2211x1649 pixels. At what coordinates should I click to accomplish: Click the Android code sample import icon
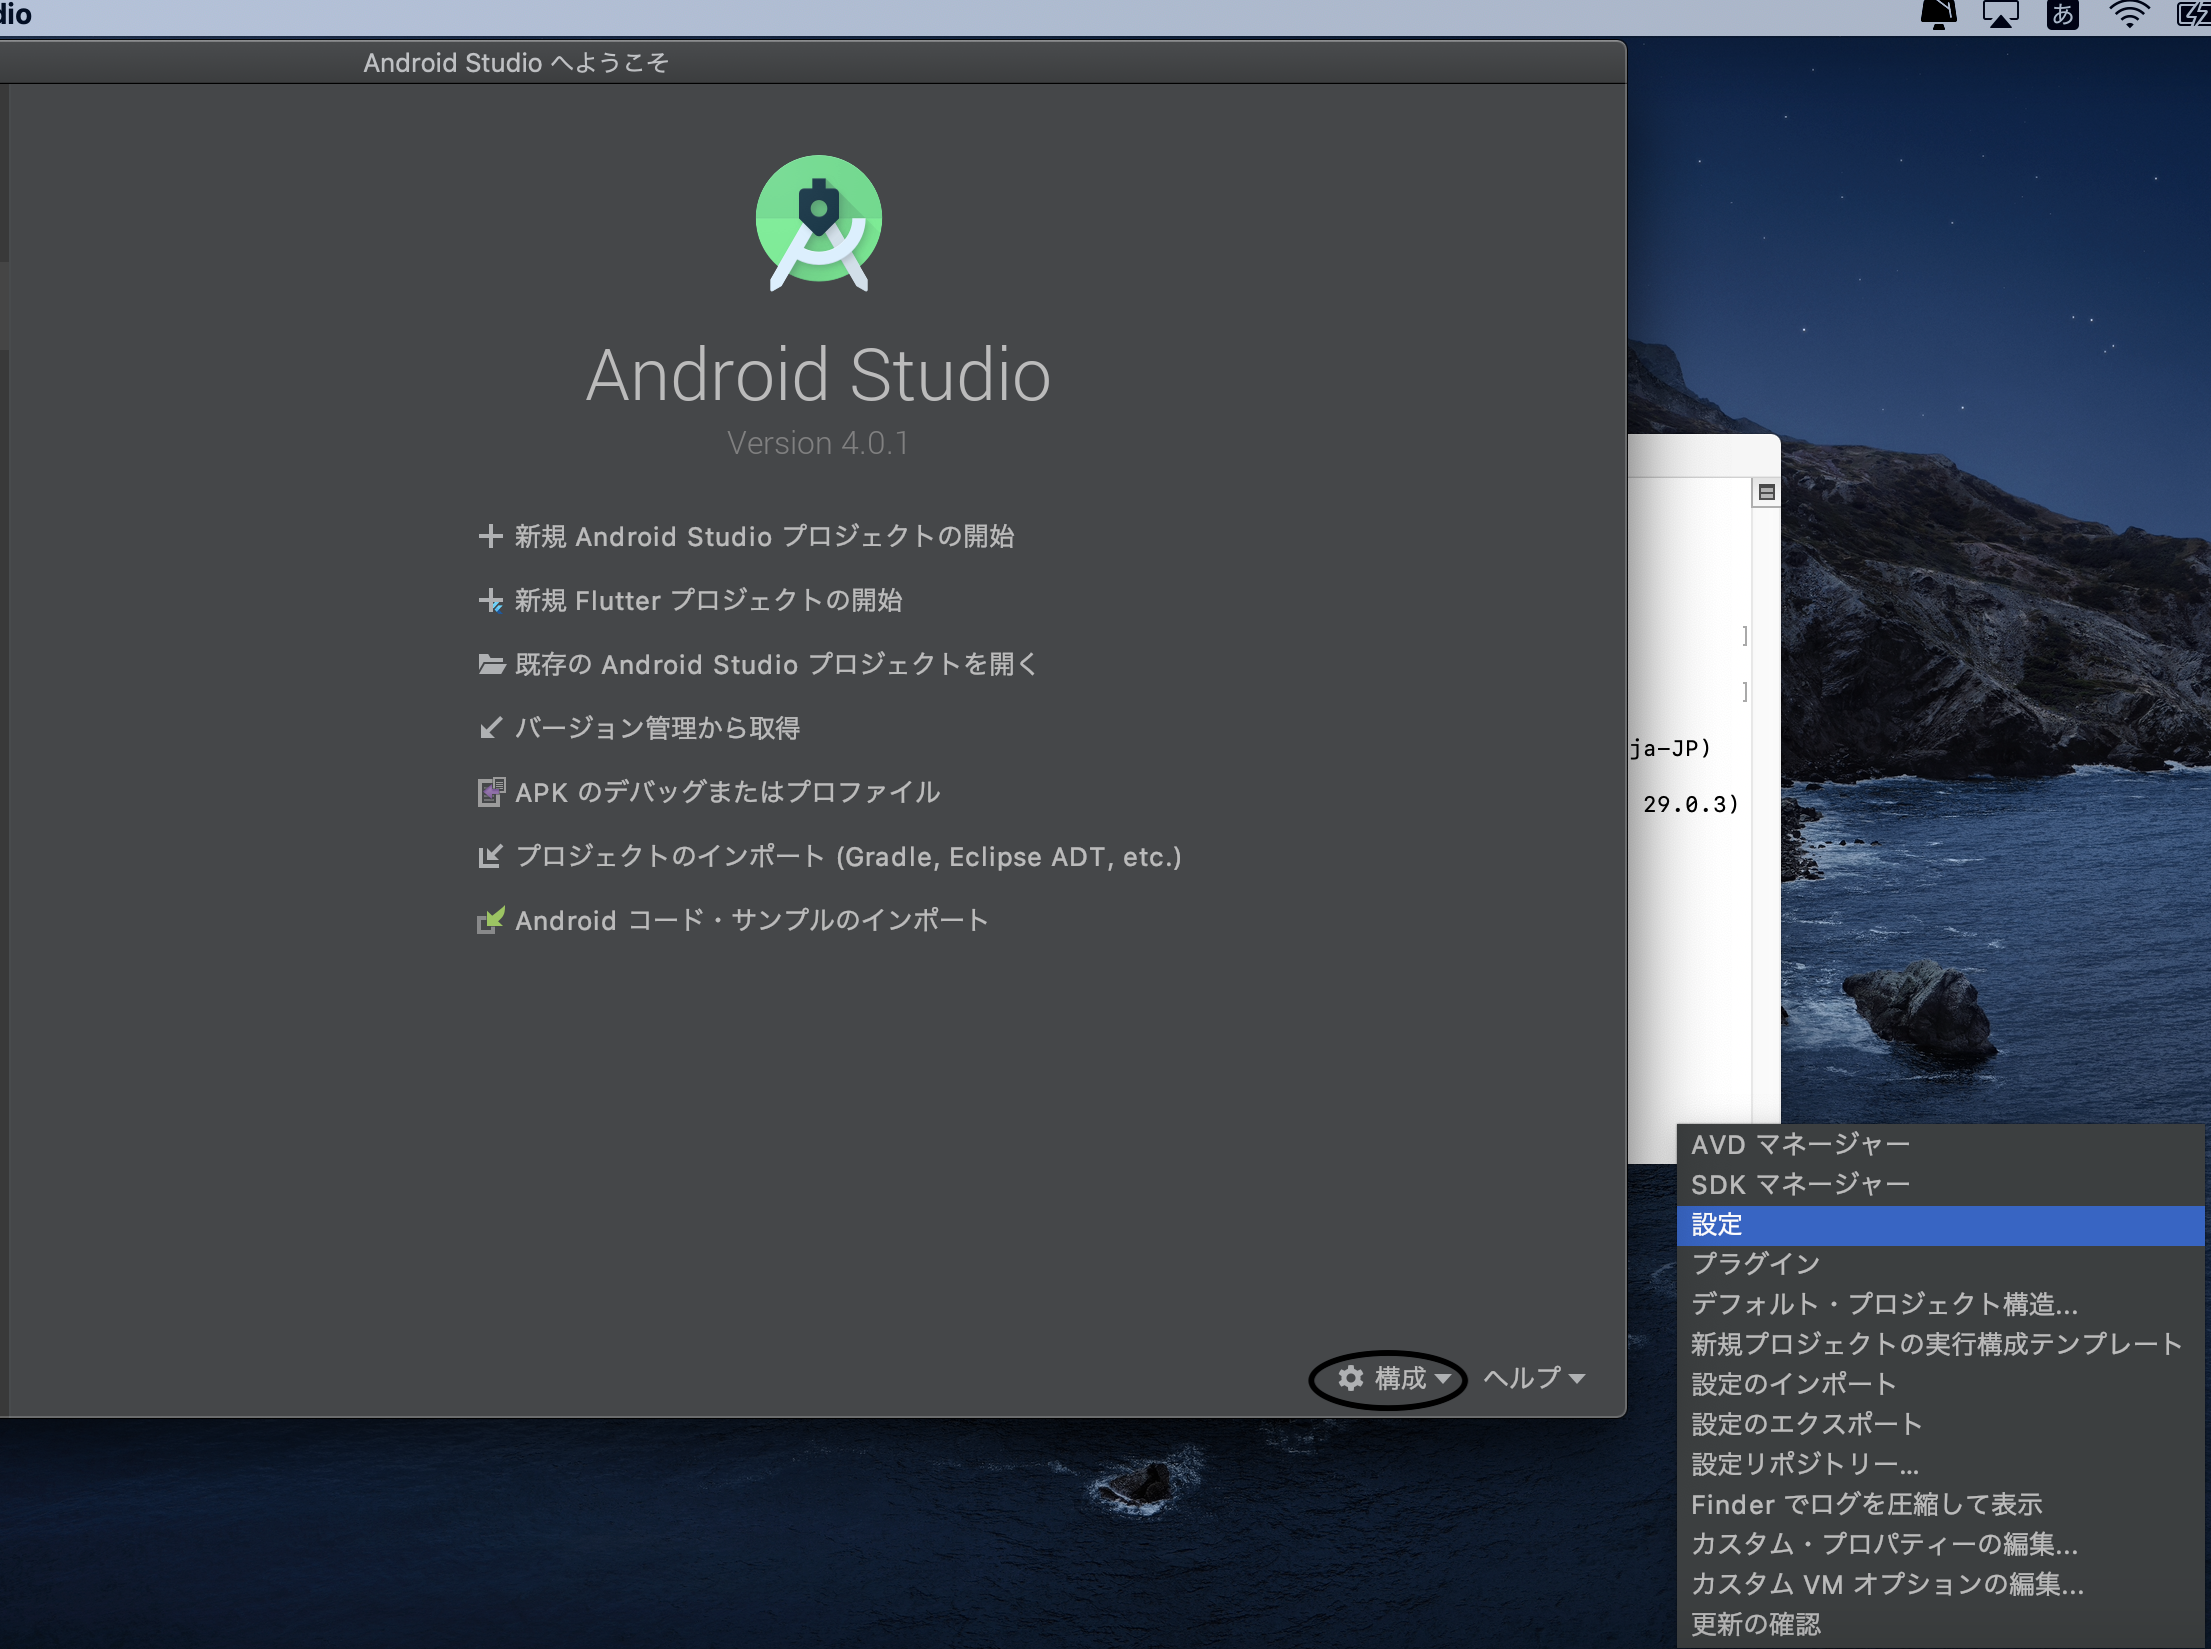pos(491,920)
